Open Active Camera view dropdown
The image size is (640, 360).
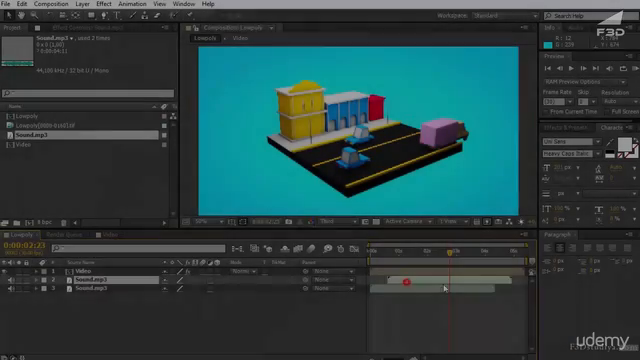[408, 222]
